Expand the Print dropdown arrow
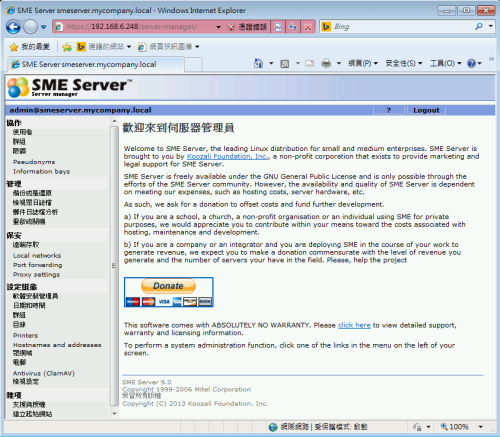500x437 pixels. pyautogui.click(x=339, y=63)
